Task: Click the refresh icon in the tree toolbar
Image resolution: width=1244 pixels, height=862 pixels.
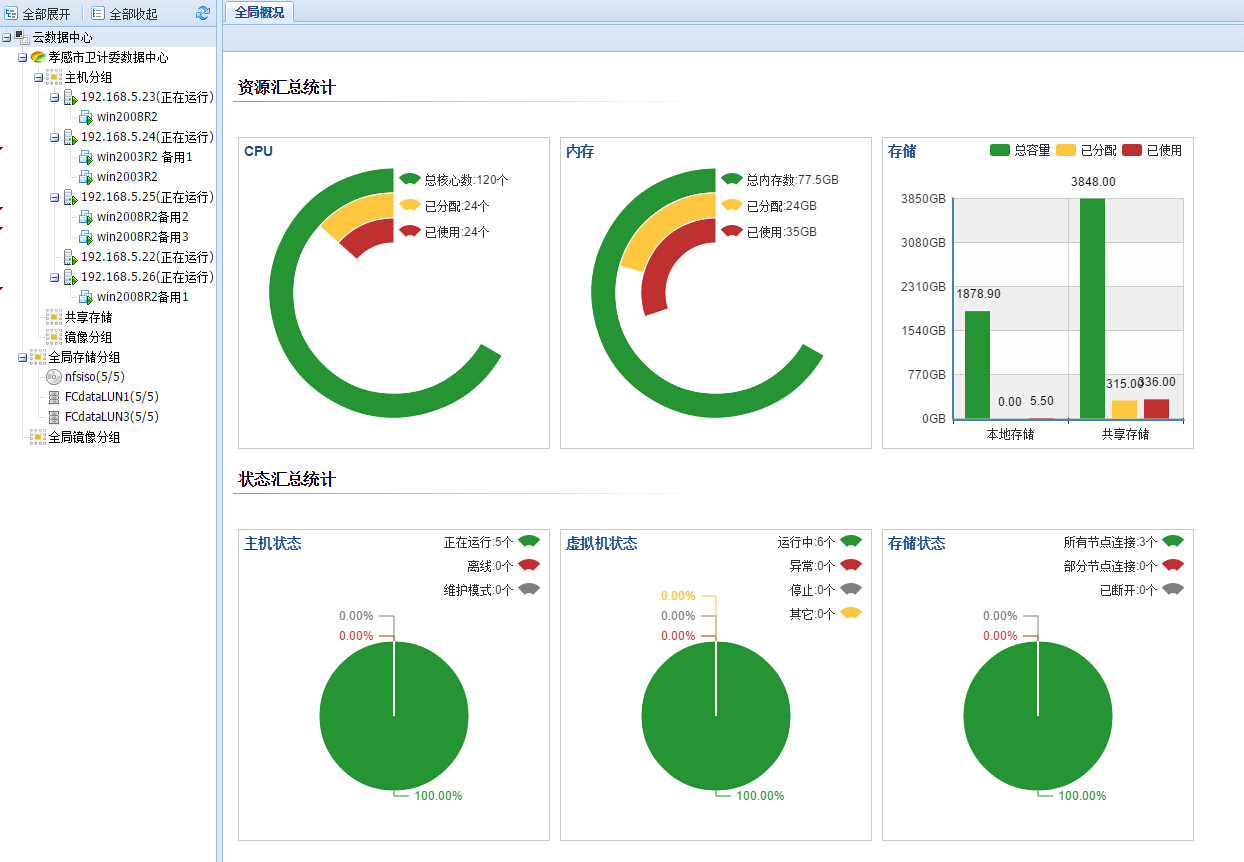Action: click(x=203, y=13)
